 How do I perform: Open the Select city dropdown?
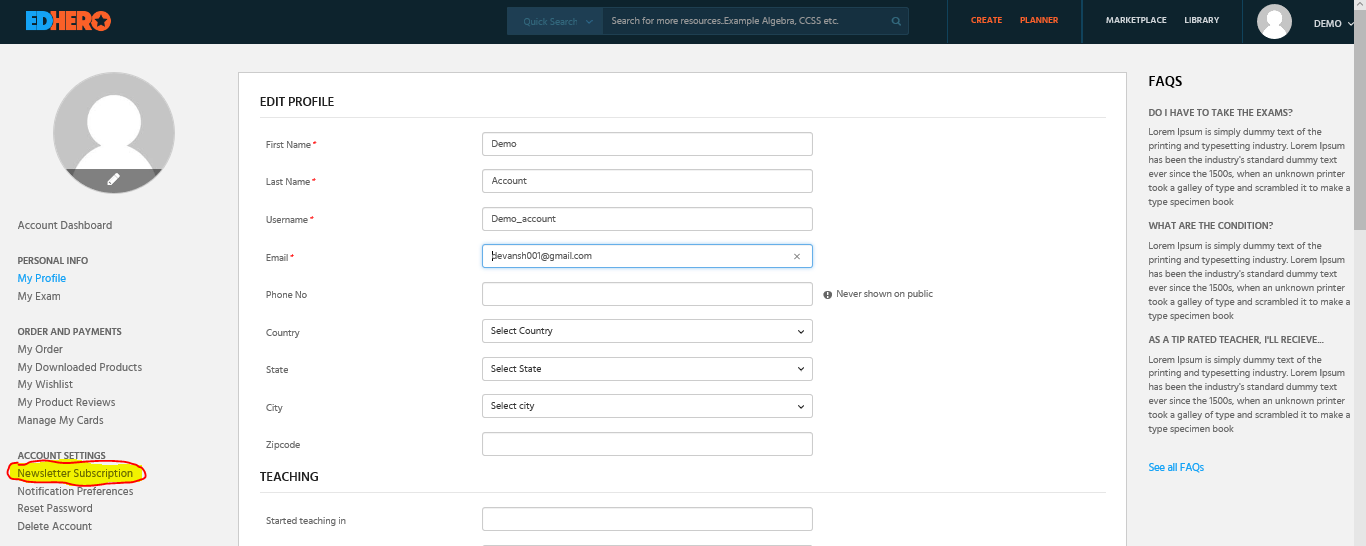[647, 406]
